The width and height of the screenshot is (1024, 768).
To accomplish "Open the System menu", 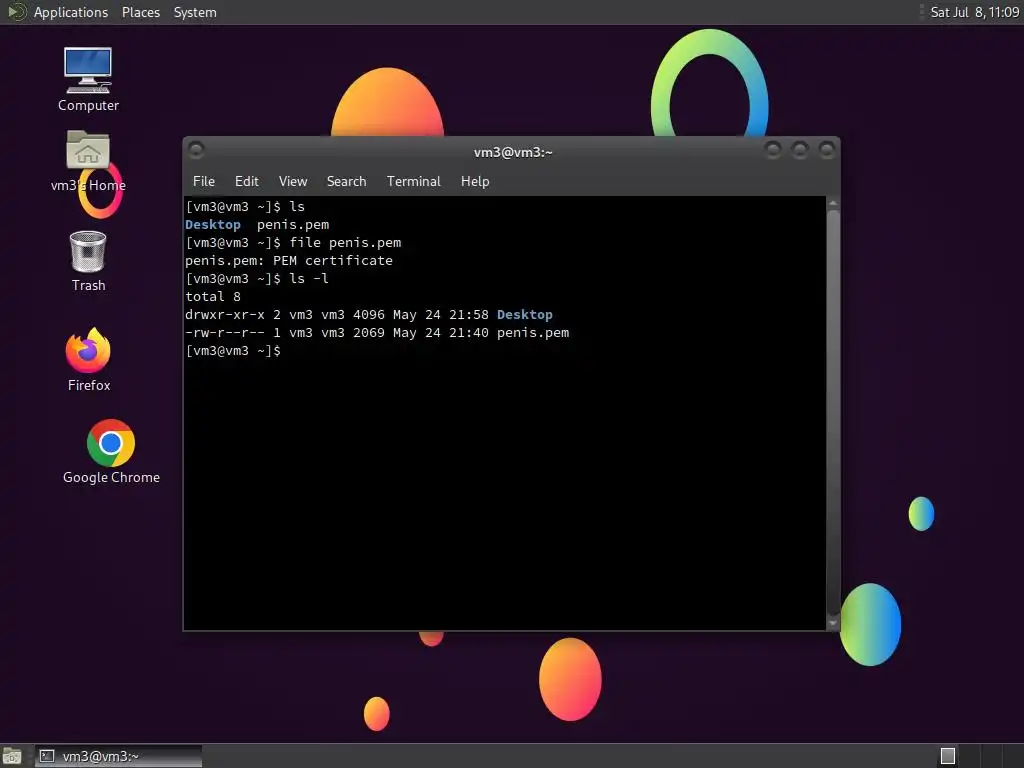I will click(195, 12).
